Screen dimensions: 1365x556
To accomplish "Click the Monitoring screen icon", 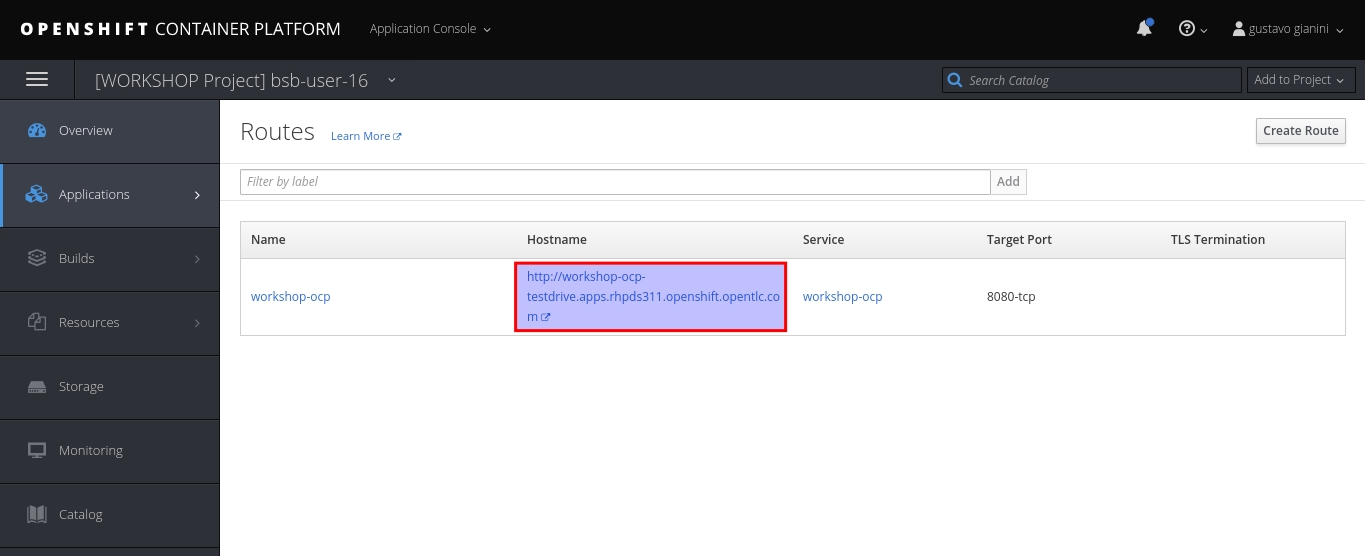I will pos(37,451).
